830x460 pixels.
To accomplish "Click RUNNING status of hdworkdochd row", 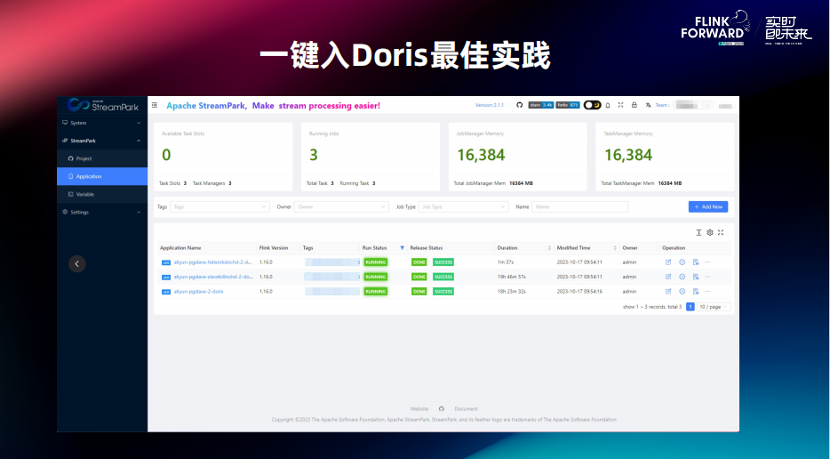I will pyautogui.click(x=375, y=262).
